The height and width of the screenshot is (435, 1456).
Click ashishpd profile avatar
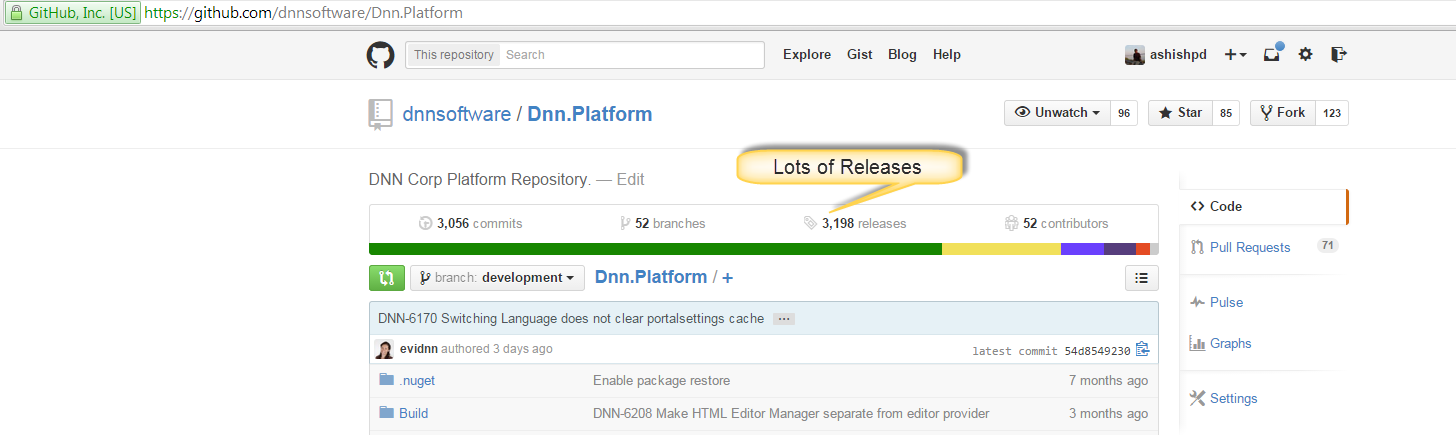1135,55
